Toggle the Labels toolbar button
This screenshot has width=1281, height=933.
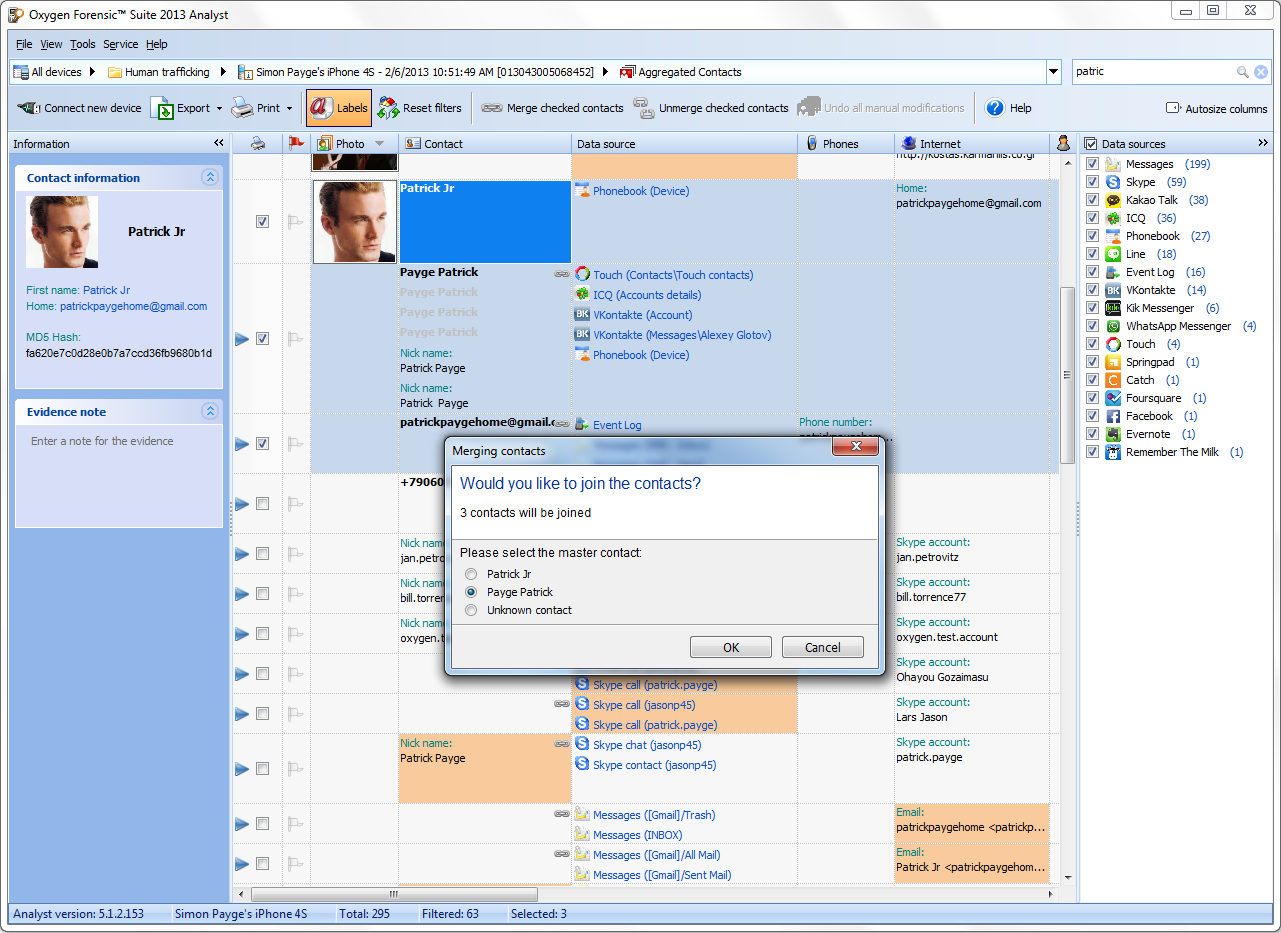click(x=338, y=108)
